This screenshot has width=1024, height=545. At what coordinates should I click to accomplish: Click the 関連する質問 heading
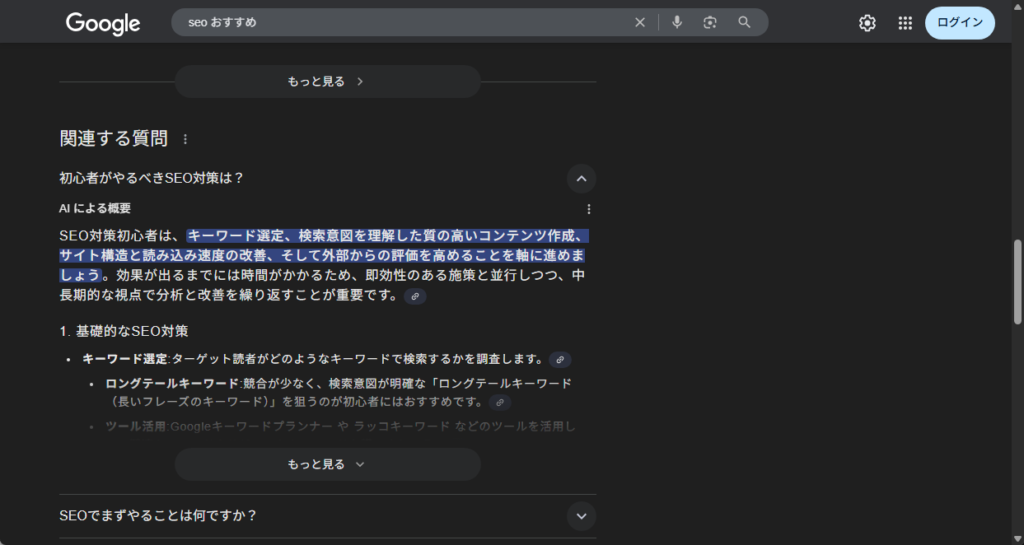click(x=114, y=138)
